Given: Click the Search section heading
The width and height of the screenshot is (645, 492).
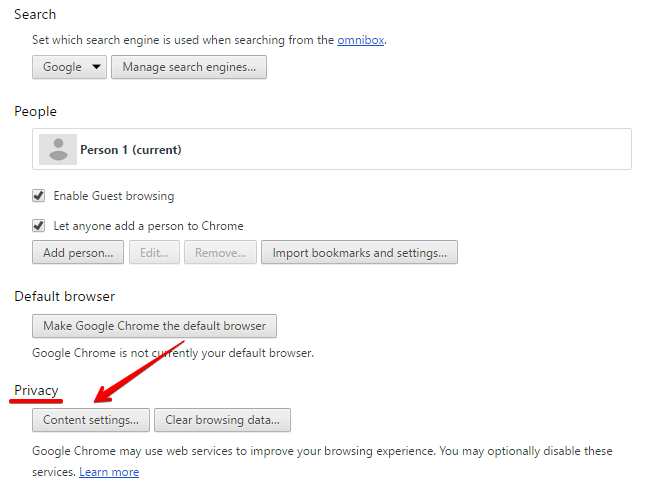Looking at the screenshot, I should coord(35,15).
